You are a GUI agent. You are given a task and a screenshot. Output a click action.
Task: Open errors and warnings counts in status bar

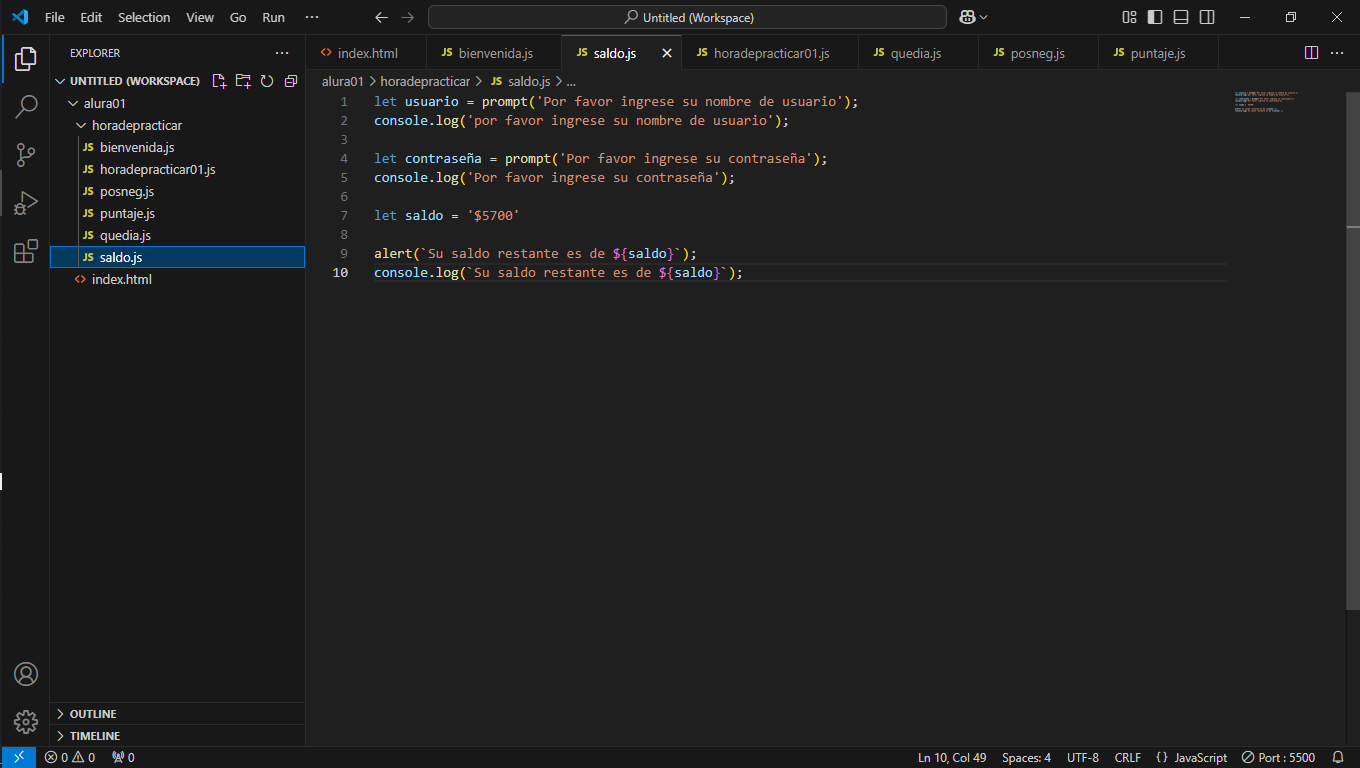click(x=70, y=757)
